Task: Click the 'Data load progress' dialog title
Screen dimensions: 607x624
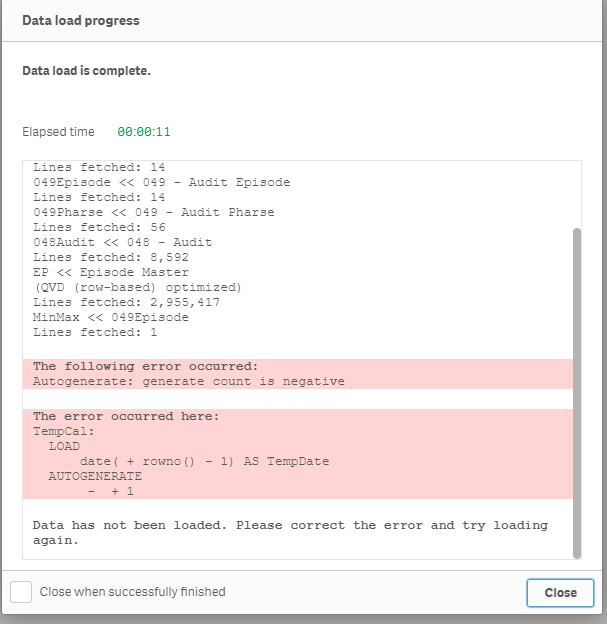Action: coord(81,20)
